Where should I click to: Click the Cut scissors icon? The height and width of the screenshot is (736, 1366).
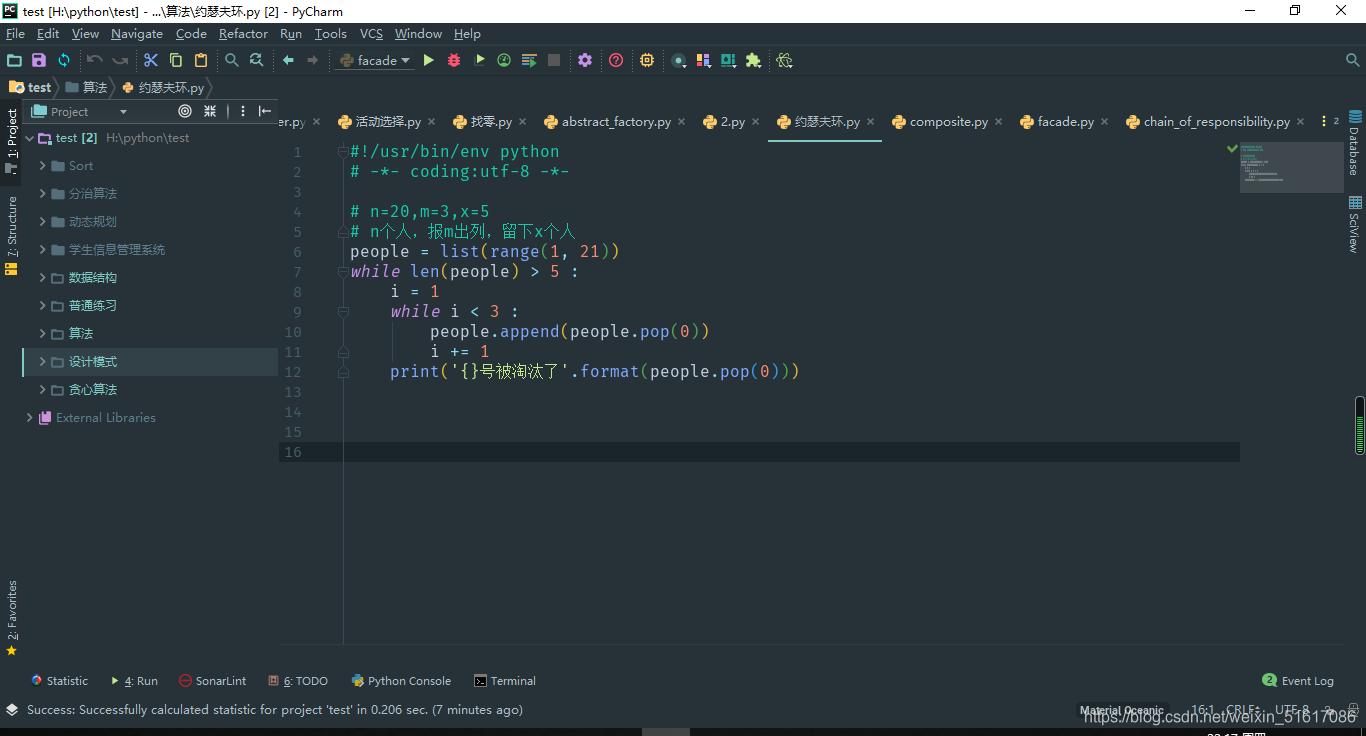(151, 60)
